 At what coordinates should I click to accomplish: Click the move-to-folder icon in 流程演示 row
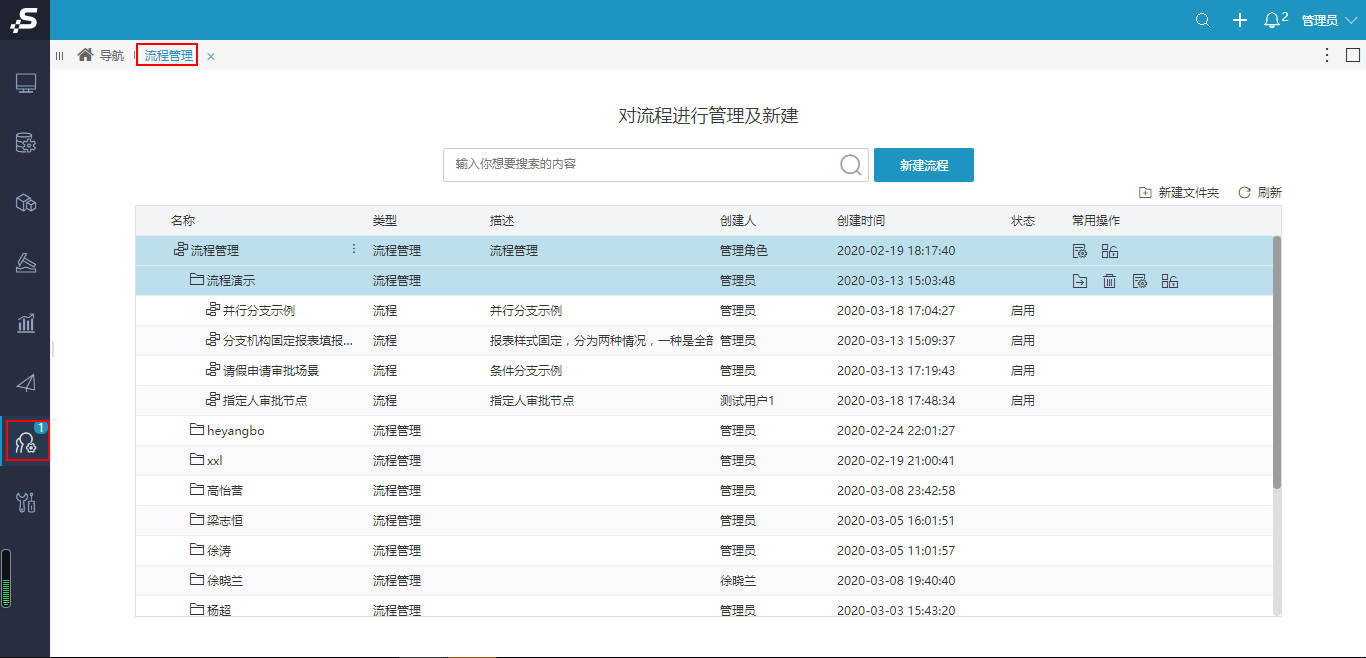[x=1080, y=281]
